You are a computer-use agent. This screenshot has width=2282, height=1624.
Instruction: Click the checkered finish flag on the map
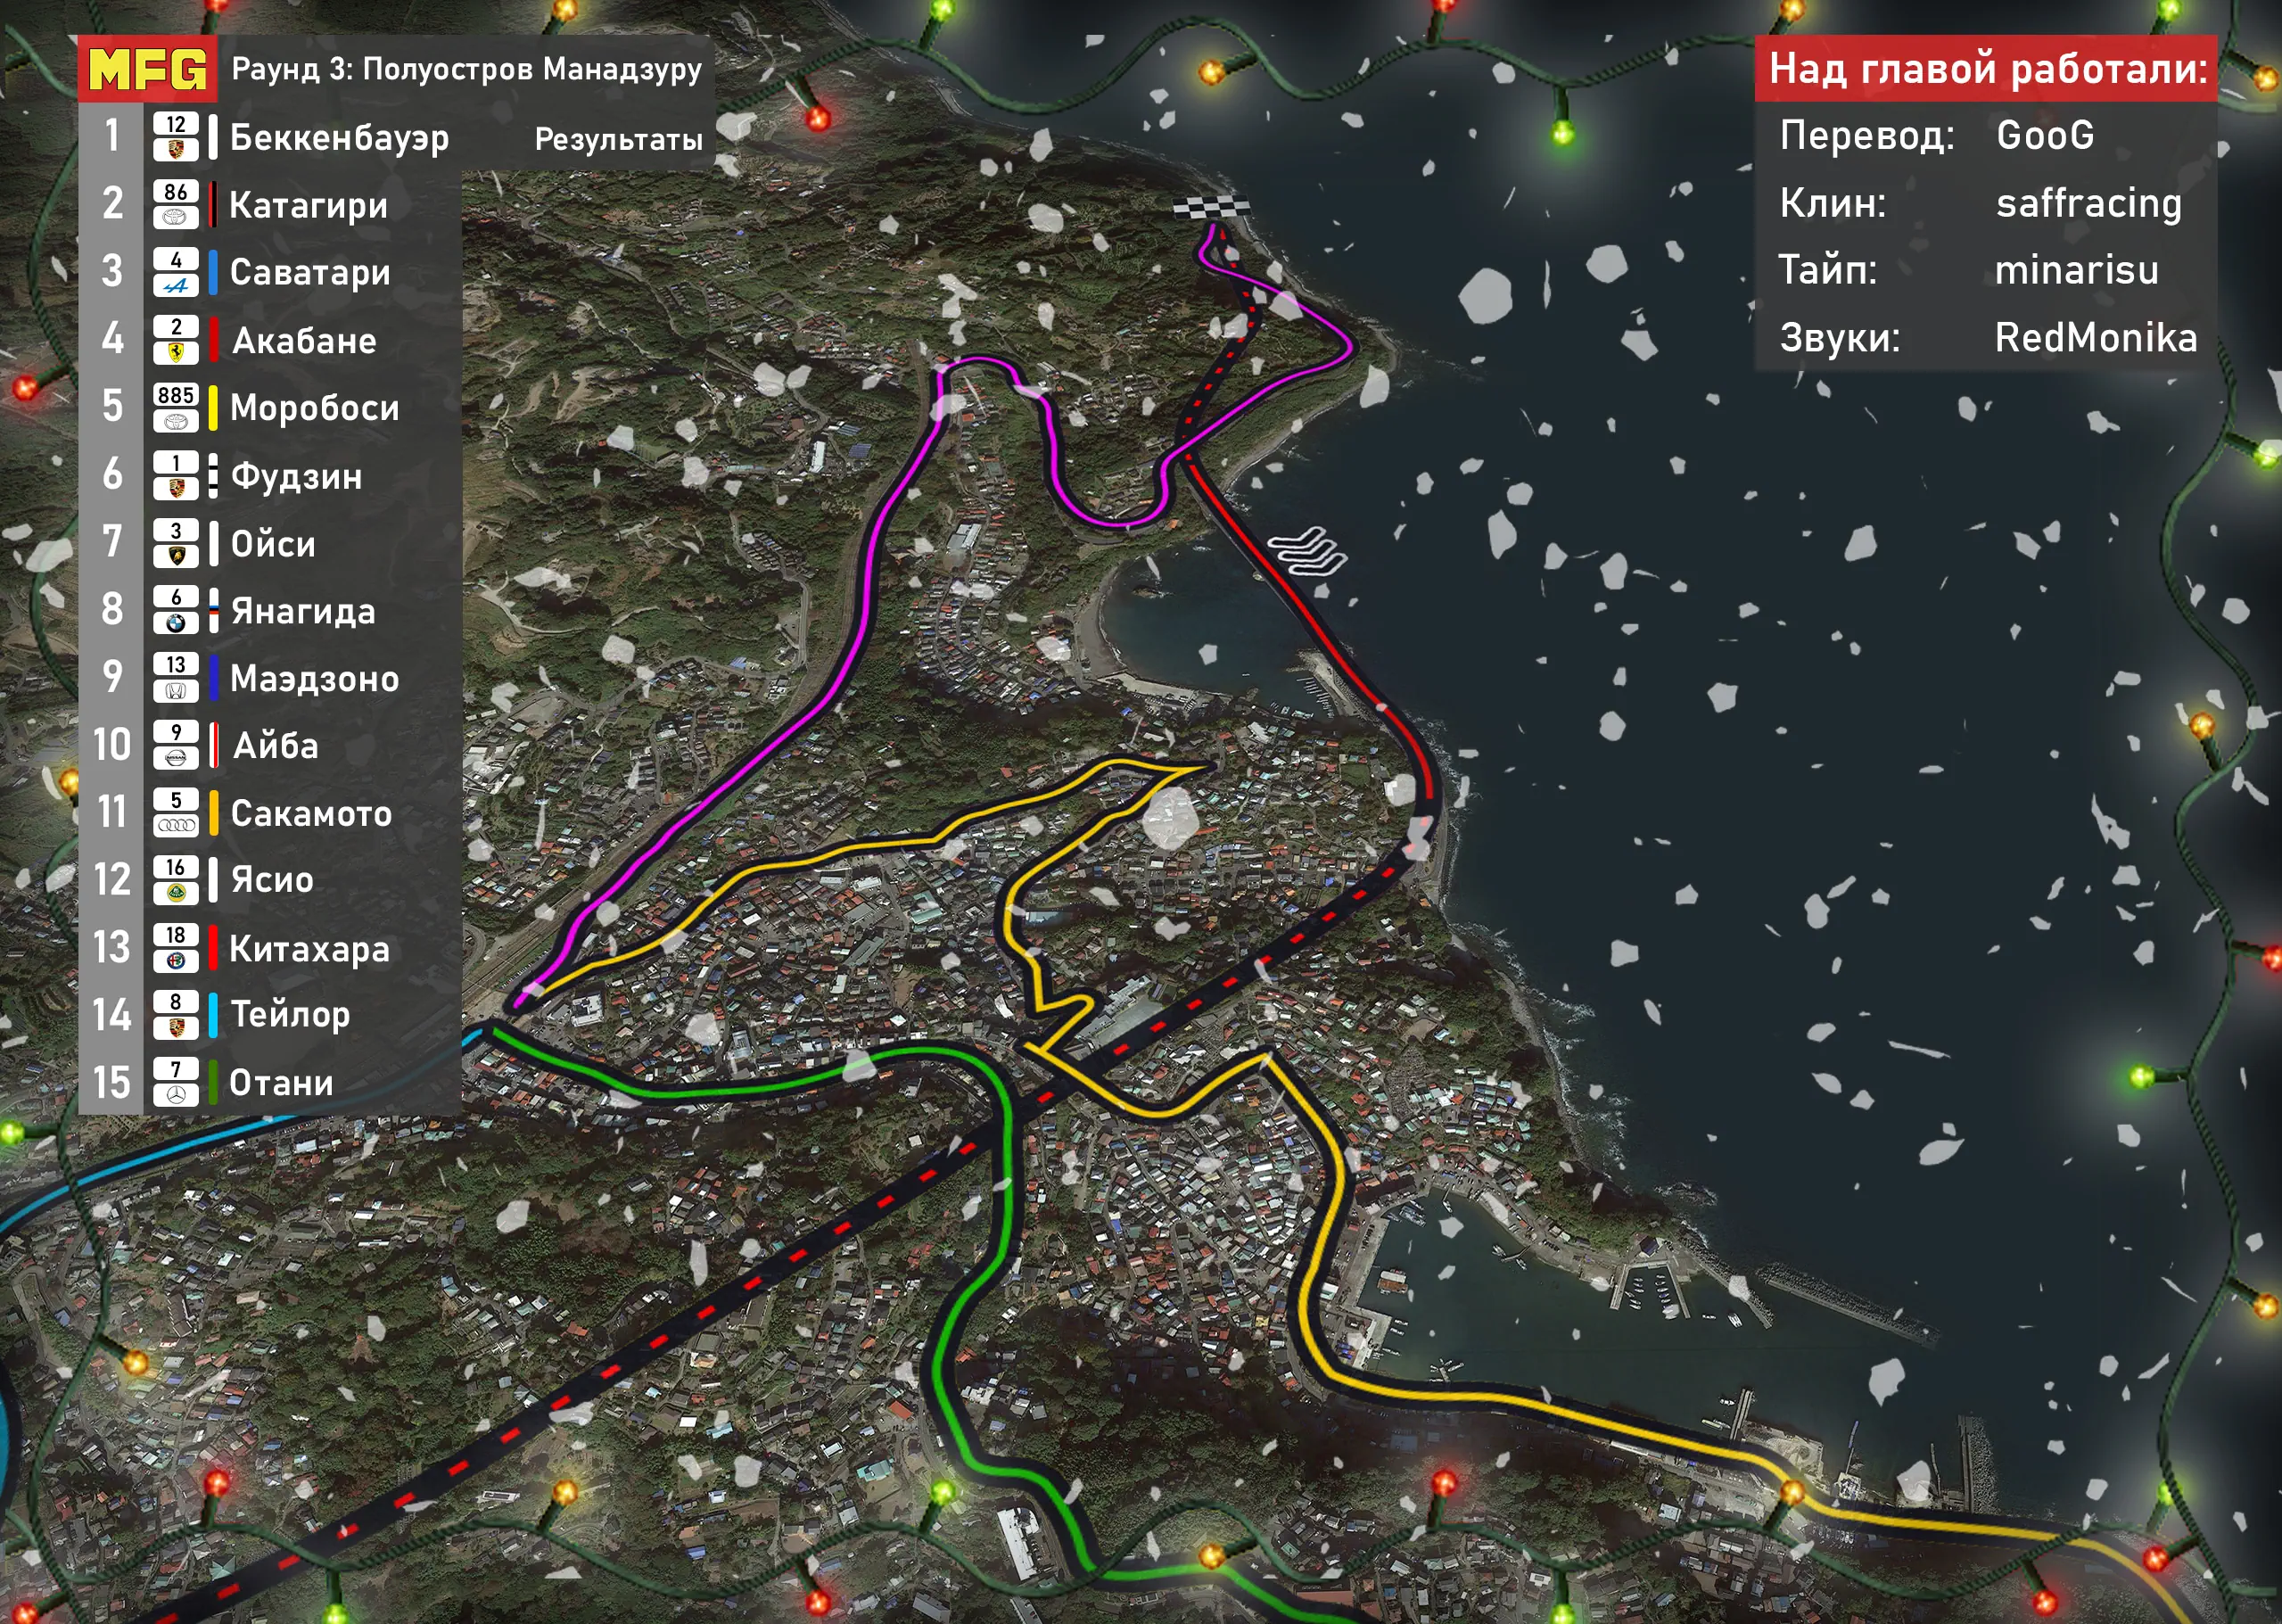(x=1211, y=207)
